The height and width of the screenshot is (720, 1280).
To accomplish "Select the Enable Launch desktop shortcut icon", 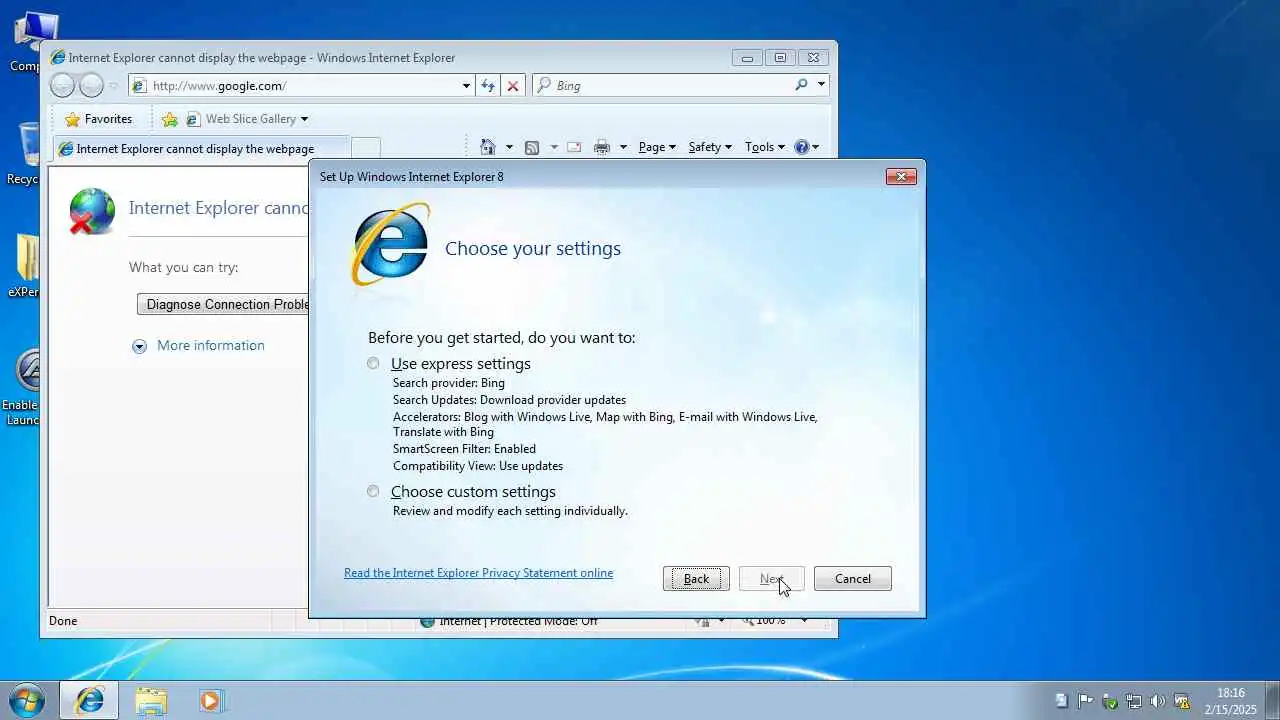I will click(24, 388).
